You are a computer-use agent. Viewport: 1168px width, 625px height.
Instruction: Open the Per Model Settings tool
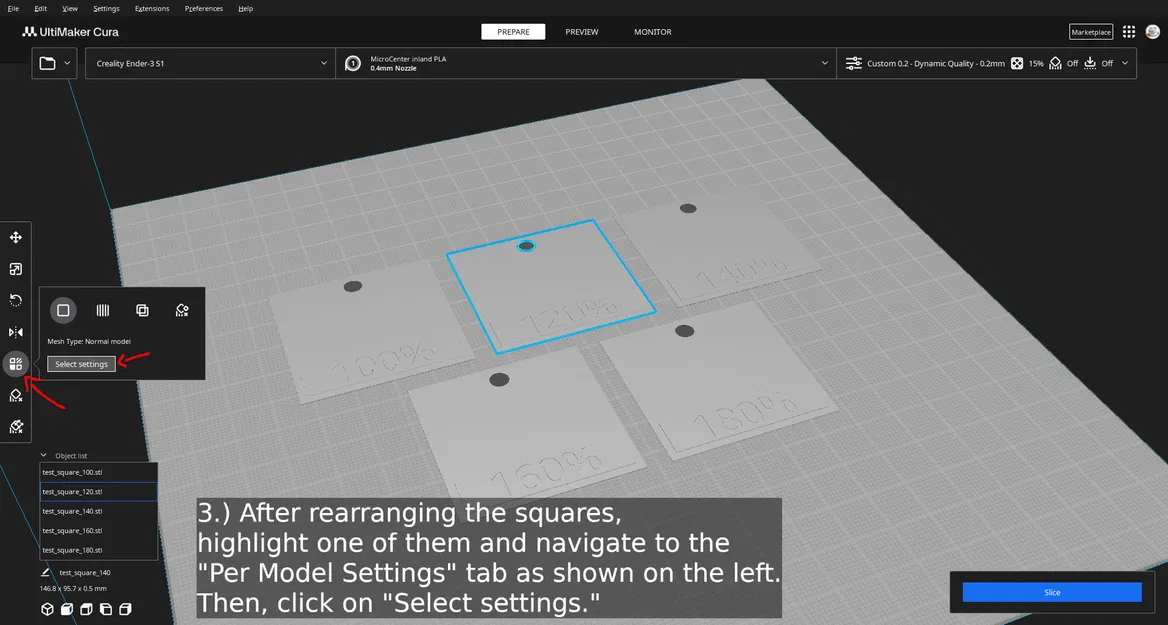tap(16, 364)
